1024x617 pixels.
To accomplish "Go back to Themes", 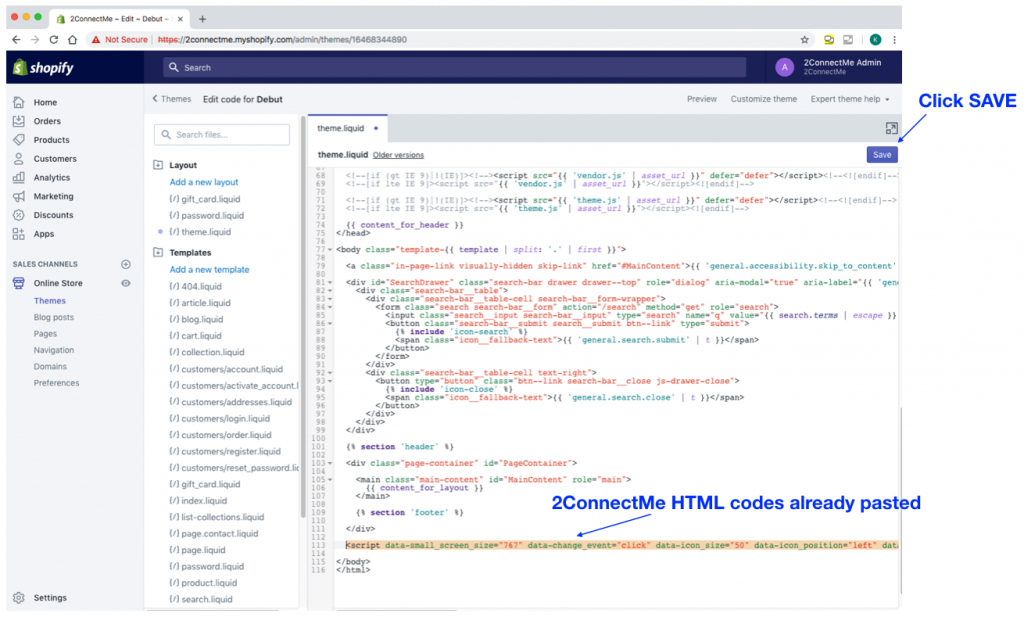I will [172, 99].
